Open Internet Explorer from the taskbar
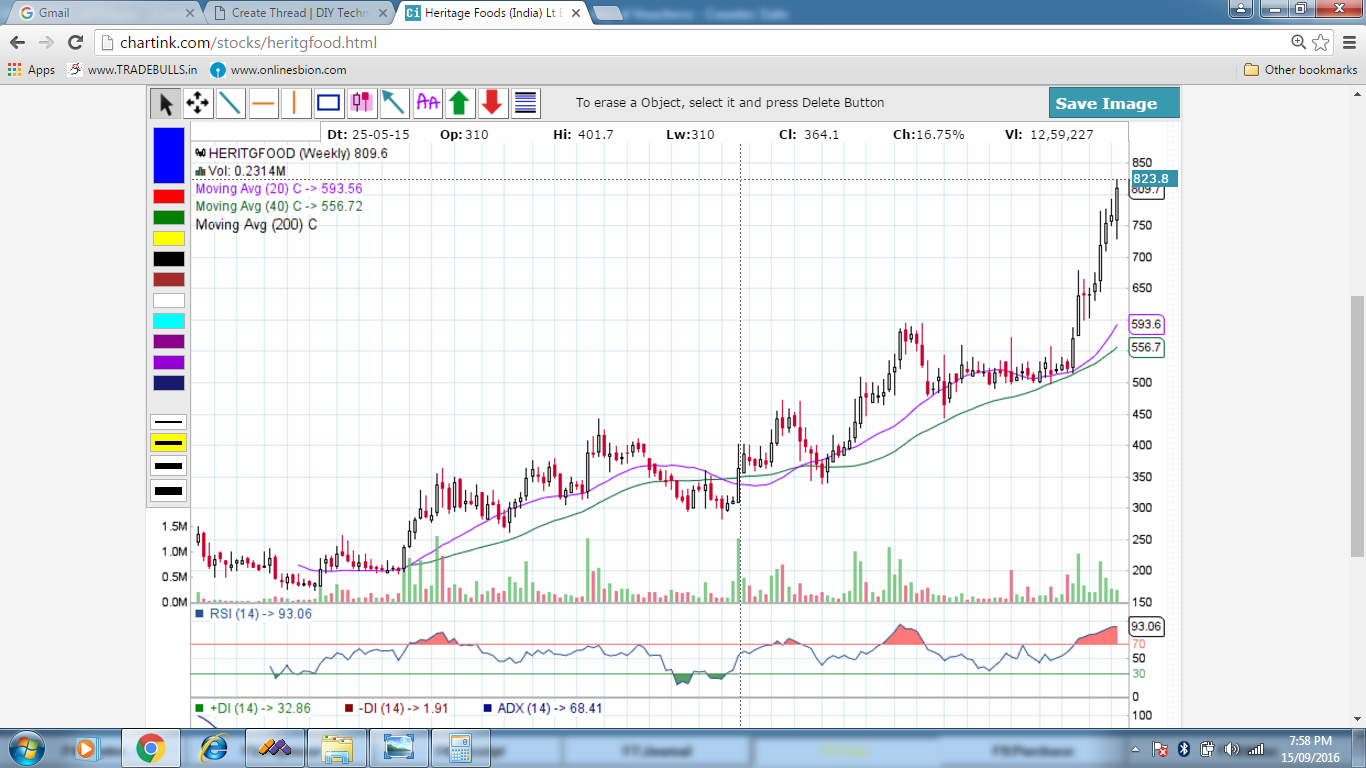Viewport: 1366px width, 768px height. pos(213,748)
